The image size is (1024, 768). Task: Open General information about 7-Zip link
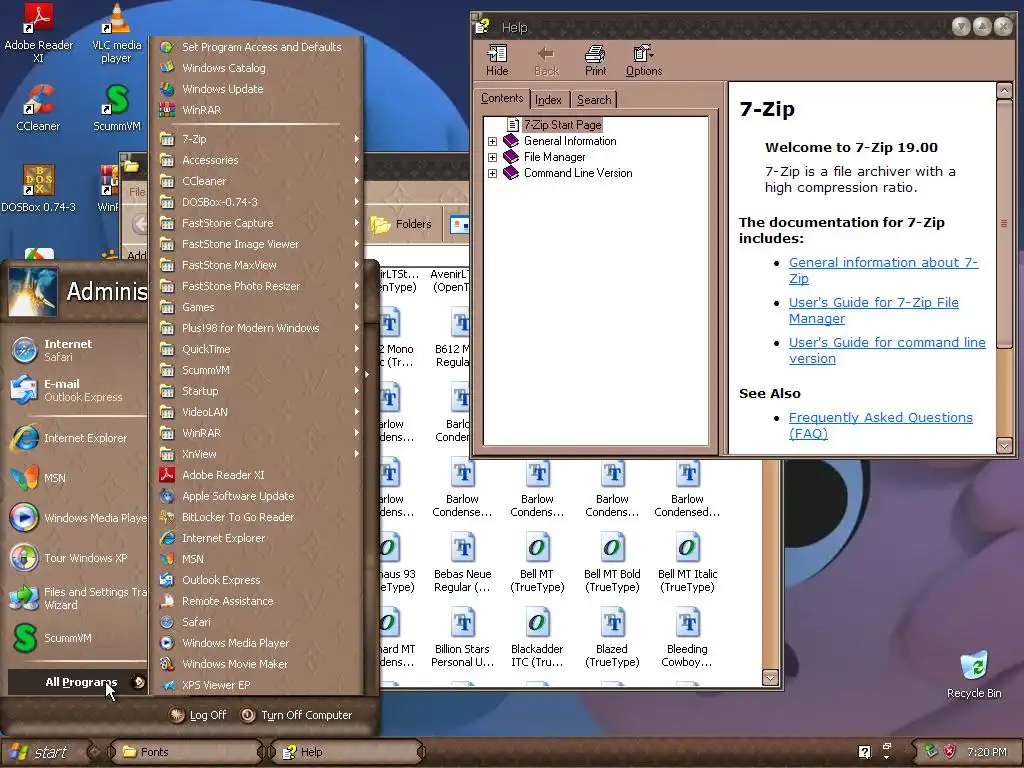point(883,270)
